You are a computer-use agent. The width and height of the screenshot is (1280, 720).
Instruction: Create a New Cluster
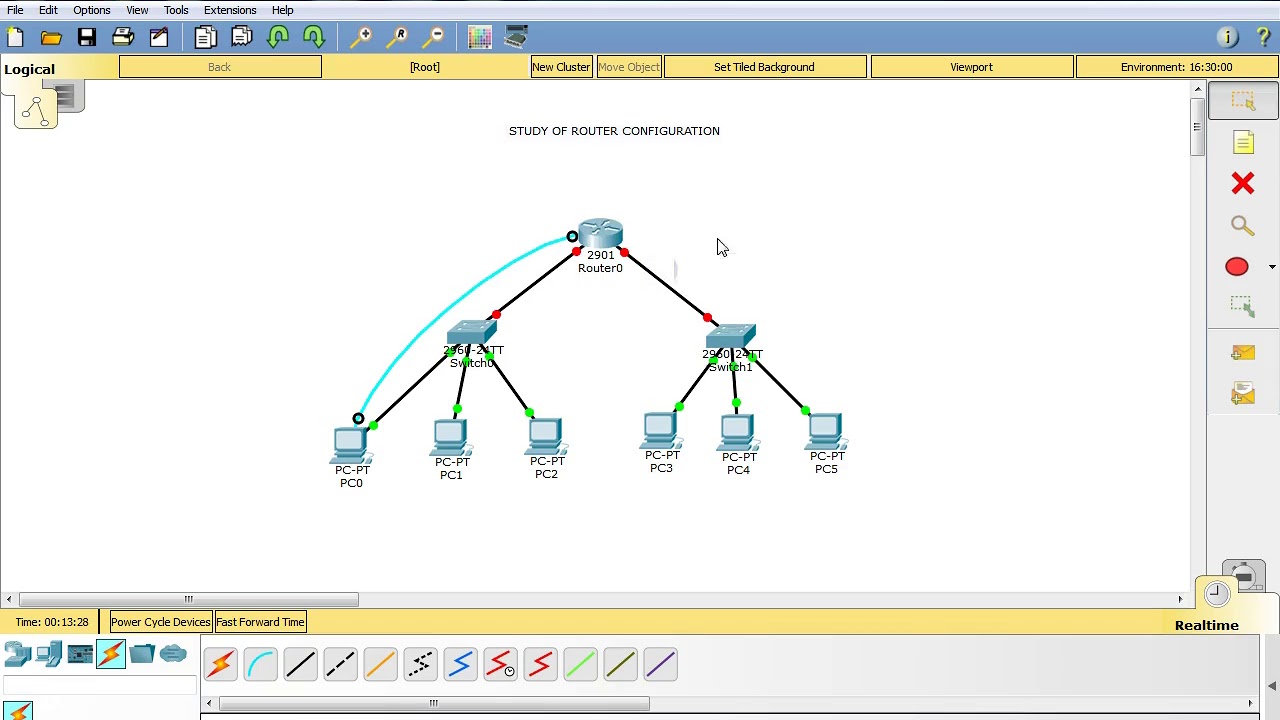coord(561,67)
